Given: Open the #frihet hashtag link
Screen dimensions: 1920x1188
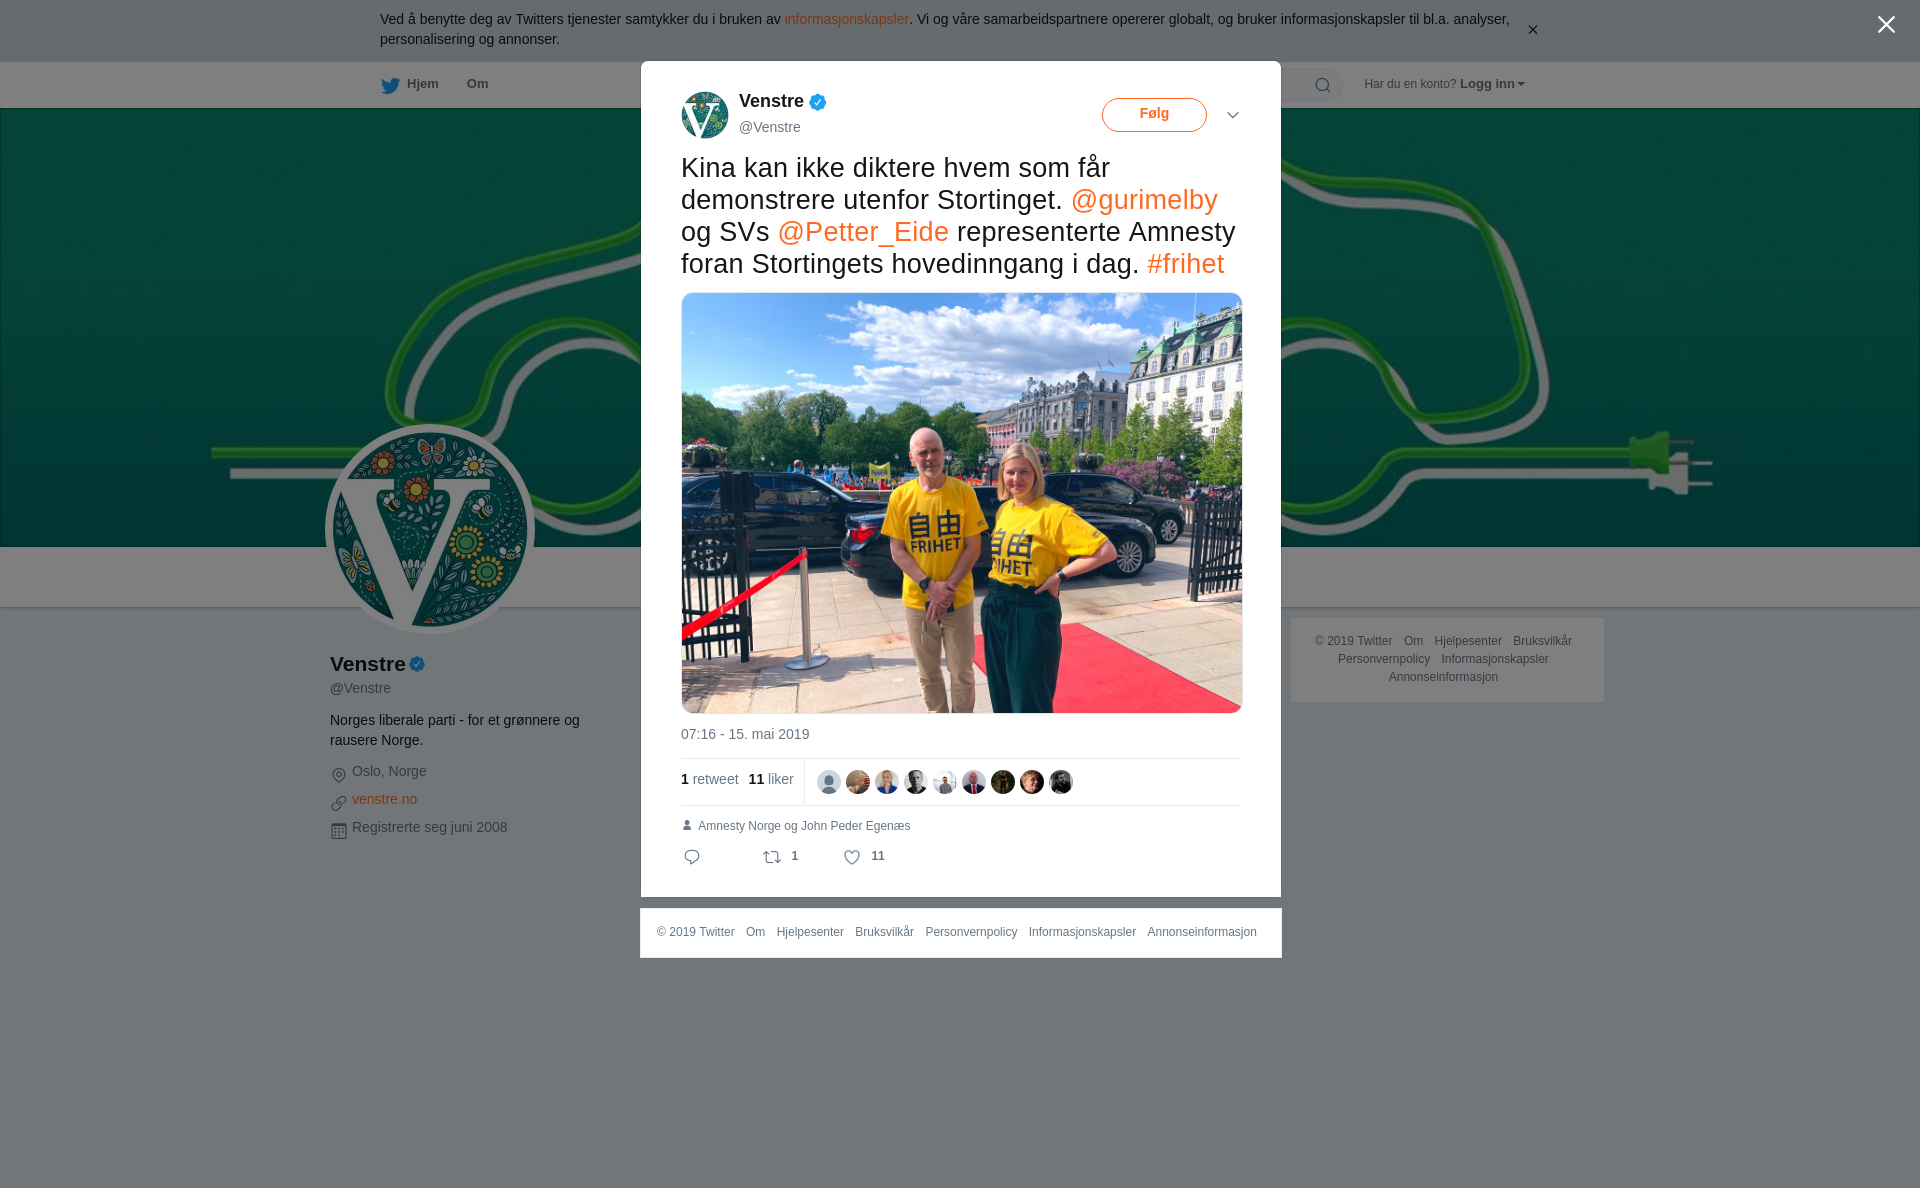Looking at the screenshot, I should coord(1185,264).
